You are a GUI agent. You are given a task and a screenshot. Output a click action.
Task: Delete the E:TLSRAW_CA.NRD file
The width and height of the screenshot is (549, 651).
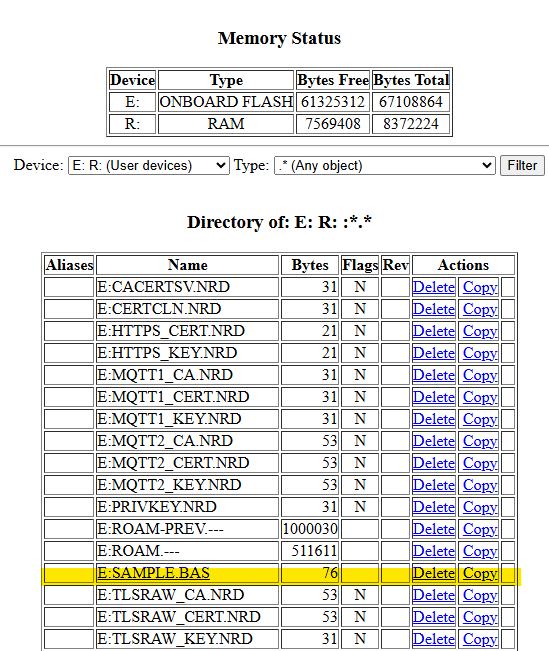tap(434, 595)
